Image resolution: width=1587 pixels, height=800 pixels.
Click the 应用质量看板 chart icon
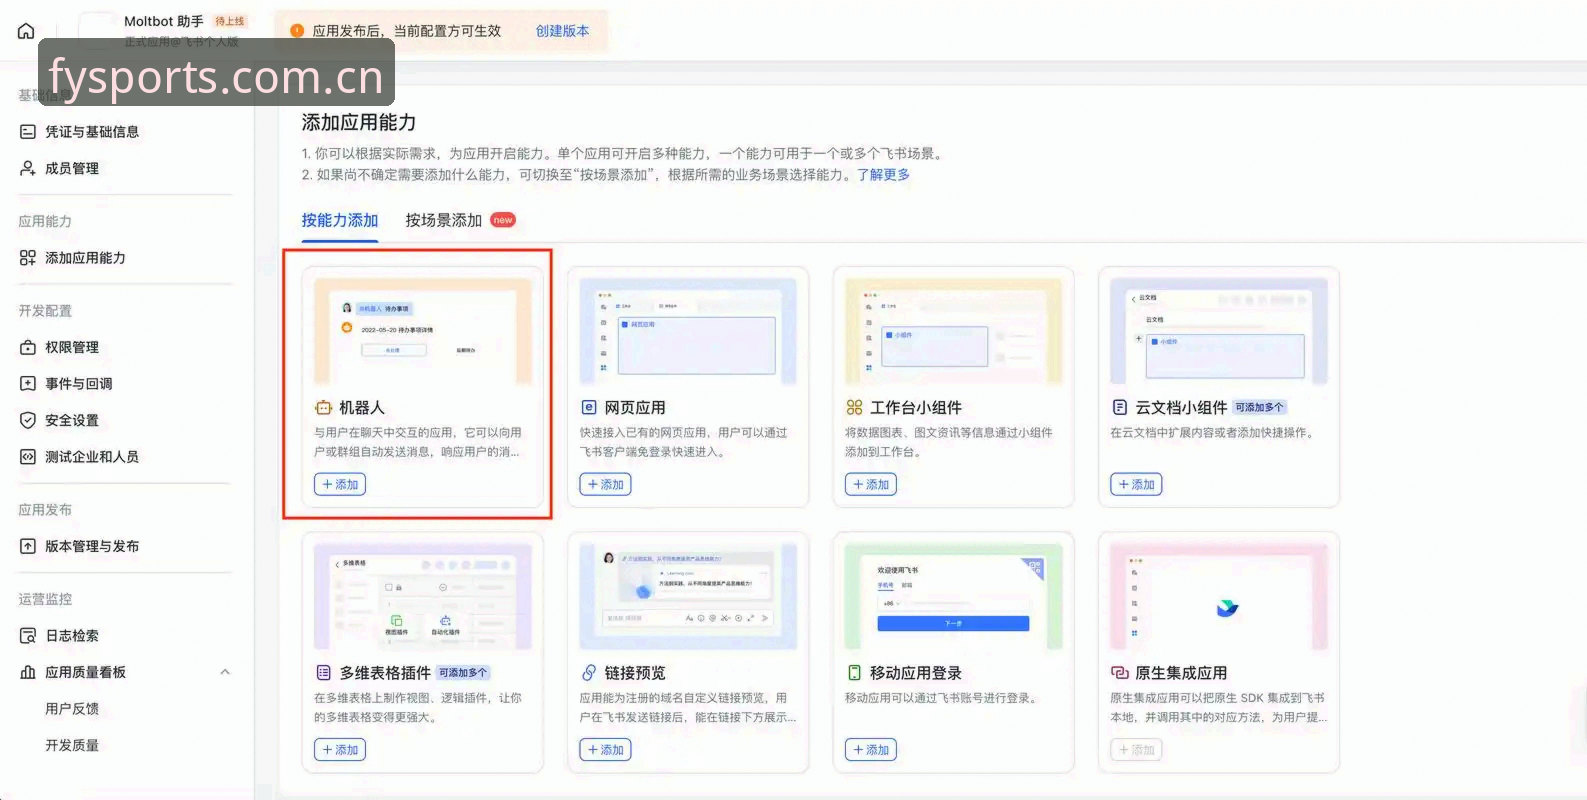coord(28,672)
